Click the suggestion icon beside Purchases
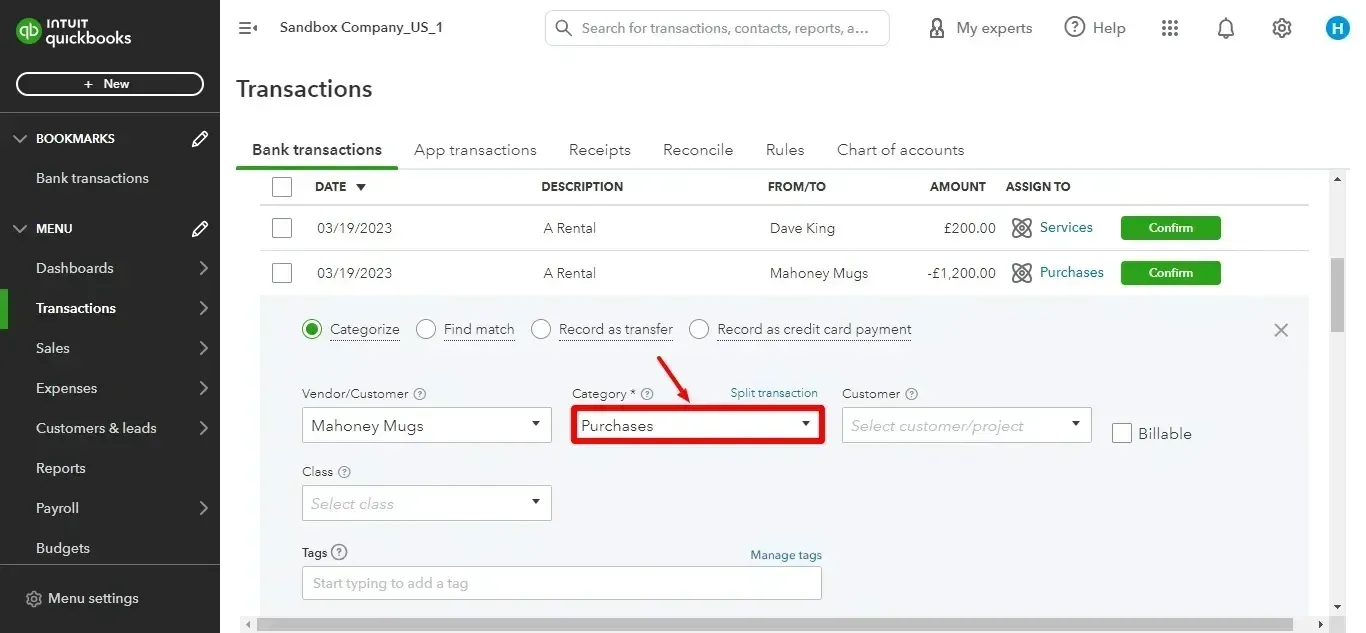 click(1021, 273)
